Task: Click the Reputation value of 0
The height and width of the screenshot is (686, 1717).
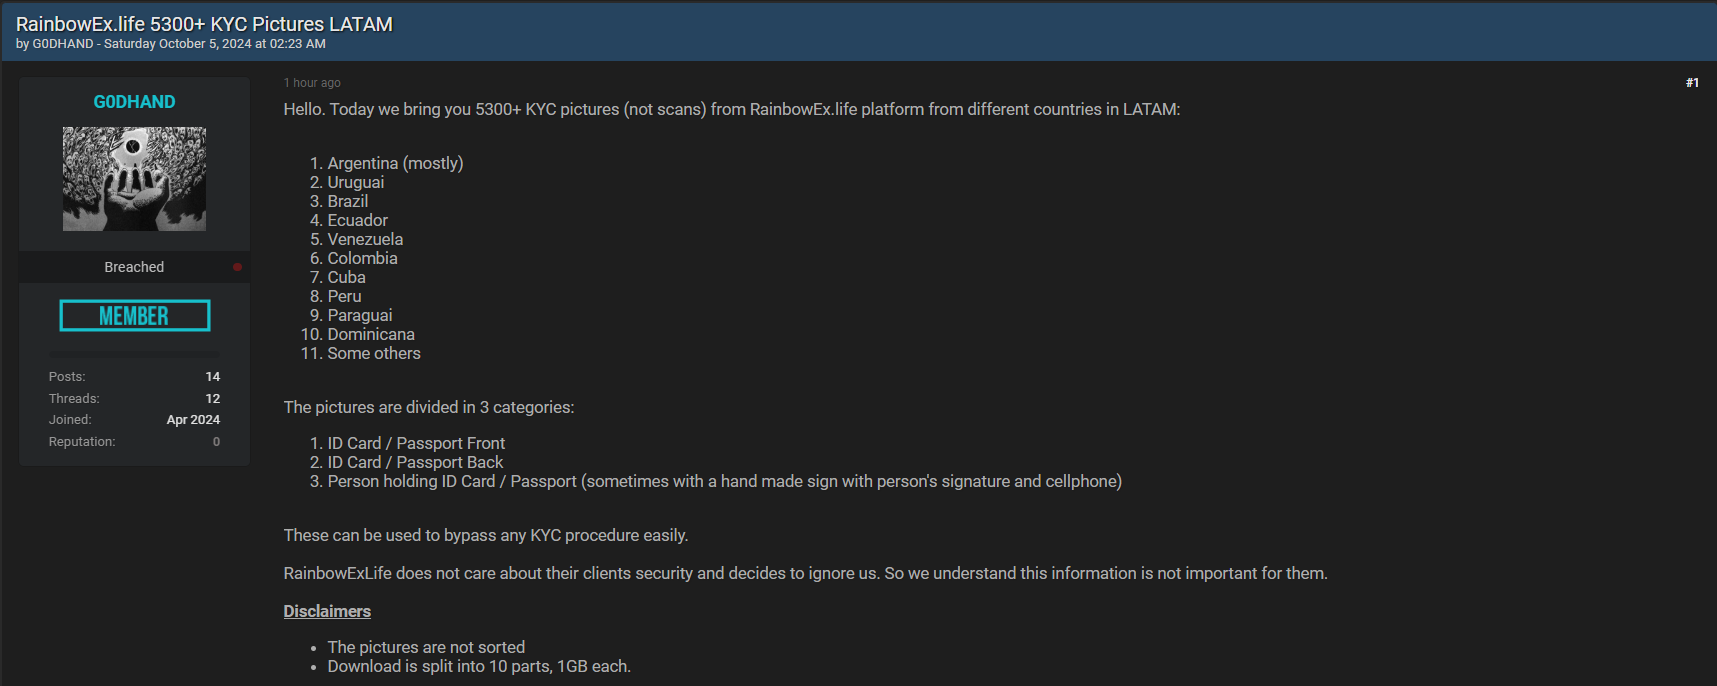Action: pyautogui.click(x=216, y=442)
